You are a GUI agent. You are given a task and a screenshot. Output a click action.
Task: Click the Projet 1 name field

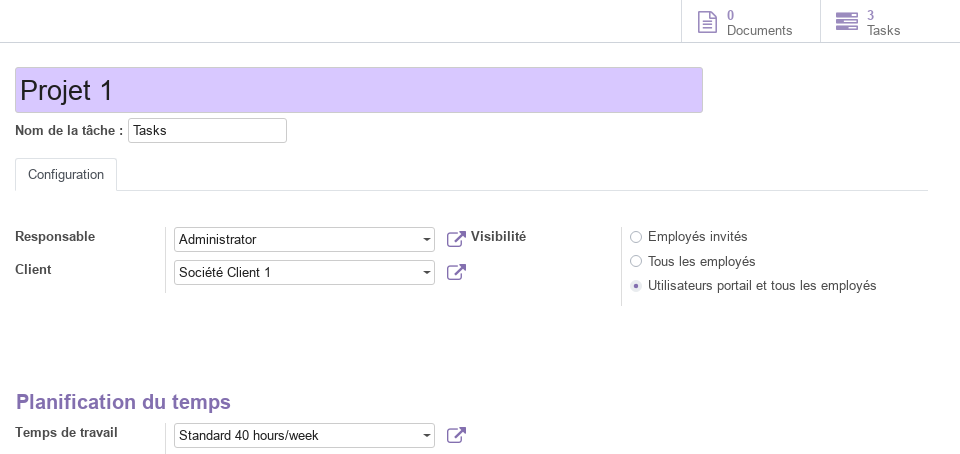point(359,90)
